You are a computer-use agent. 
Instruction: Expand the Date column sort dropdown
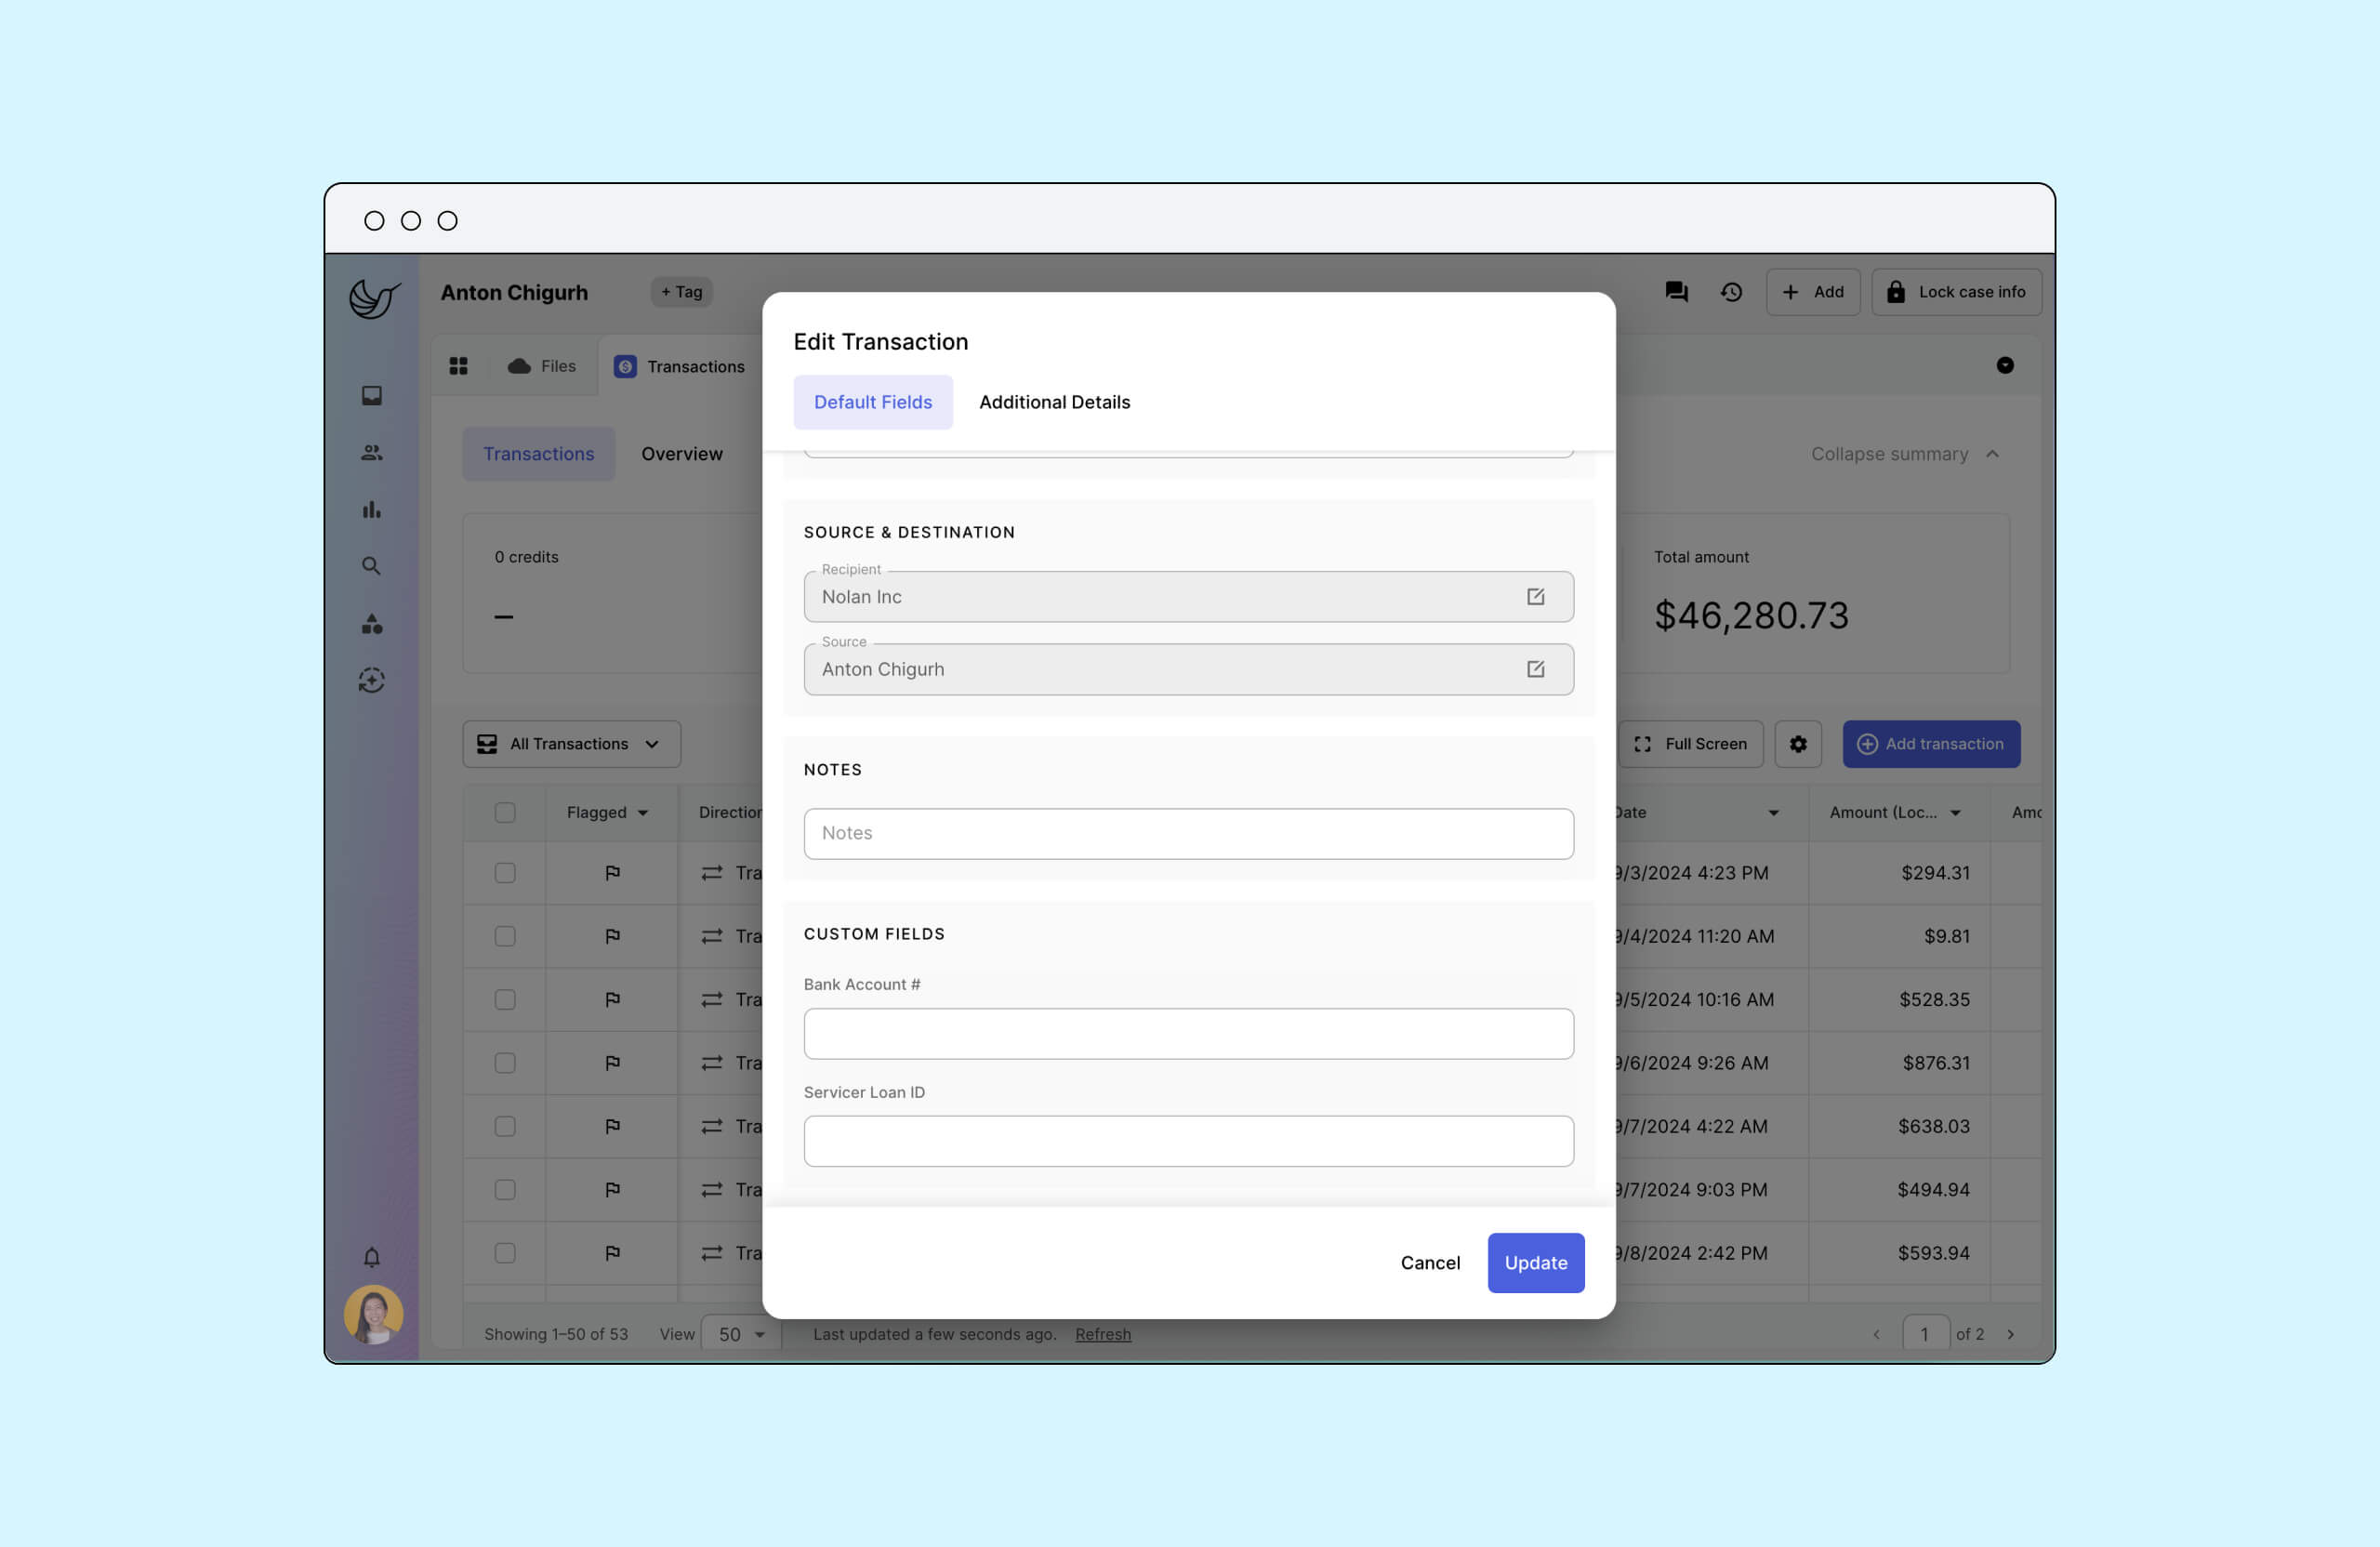tap(1773, 812)
